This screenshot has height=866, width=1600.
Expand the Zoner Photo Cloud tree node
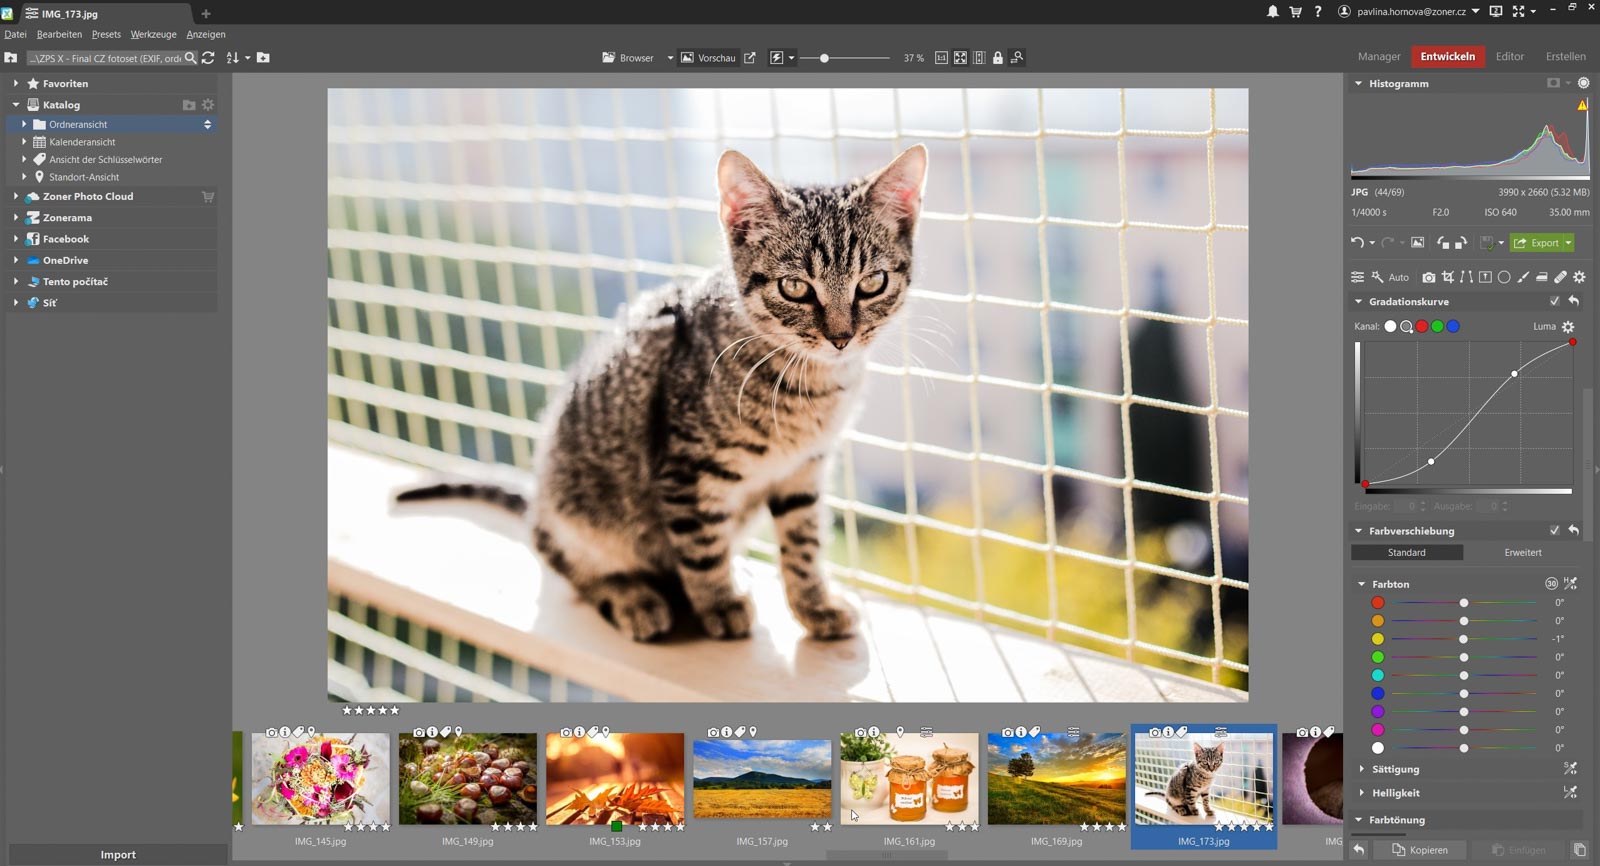16,197
